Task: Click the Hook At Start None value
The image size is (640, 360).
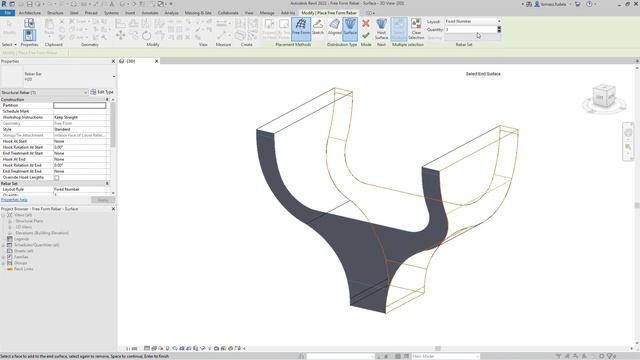Action: (80, 141)
